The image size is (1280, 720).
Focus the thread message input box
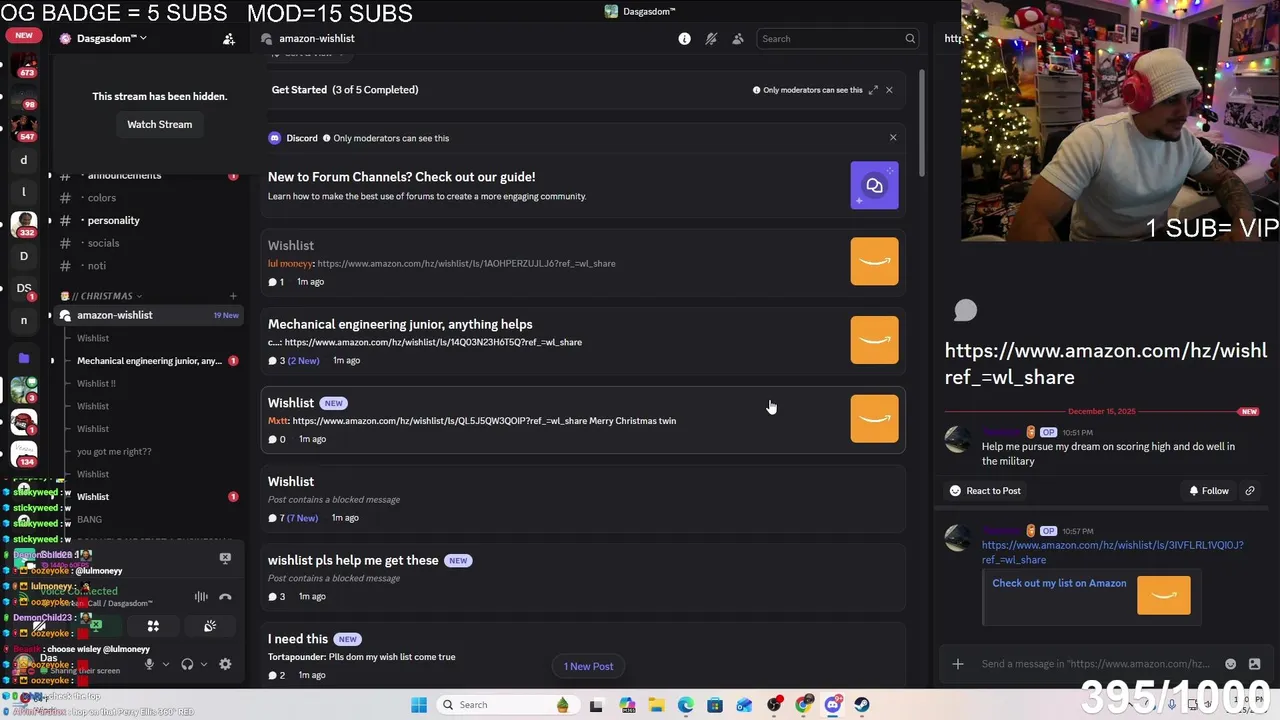(x=1095, y=664)
